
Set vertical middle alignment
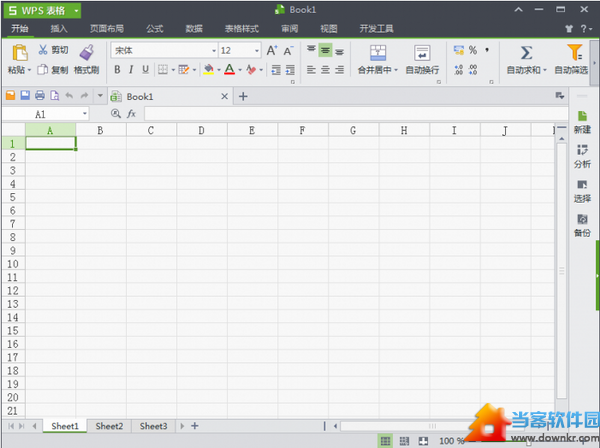coord(325,50)
